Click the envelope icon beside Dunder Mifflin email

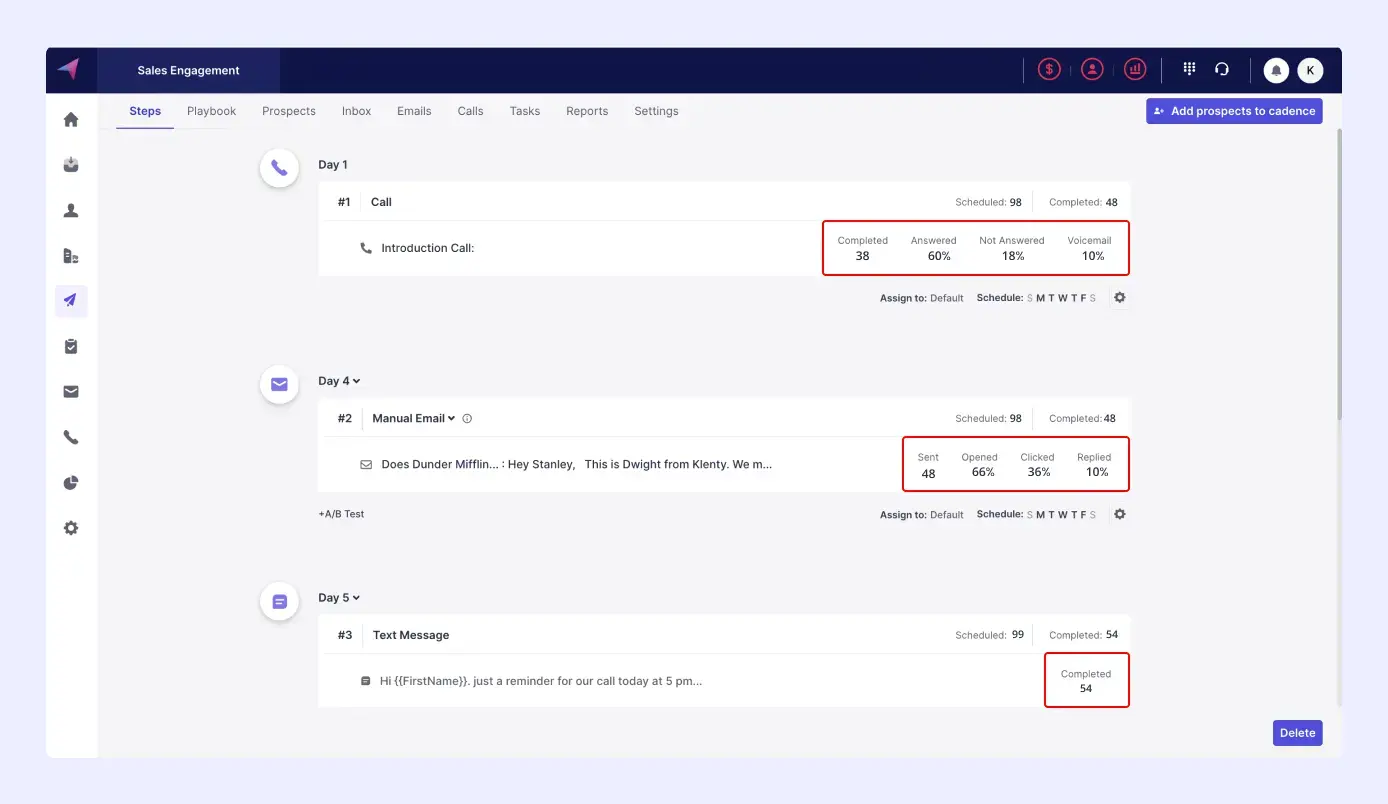point(366,465)
